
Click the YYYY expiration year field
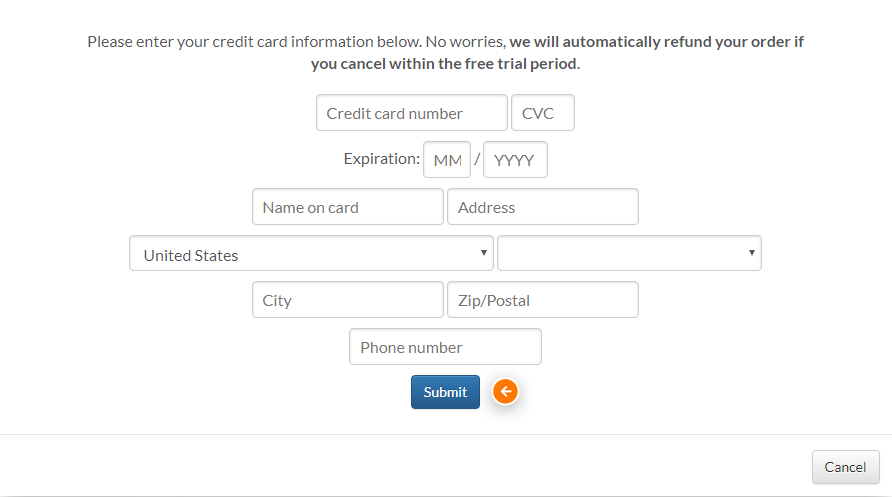click(515, 160)
